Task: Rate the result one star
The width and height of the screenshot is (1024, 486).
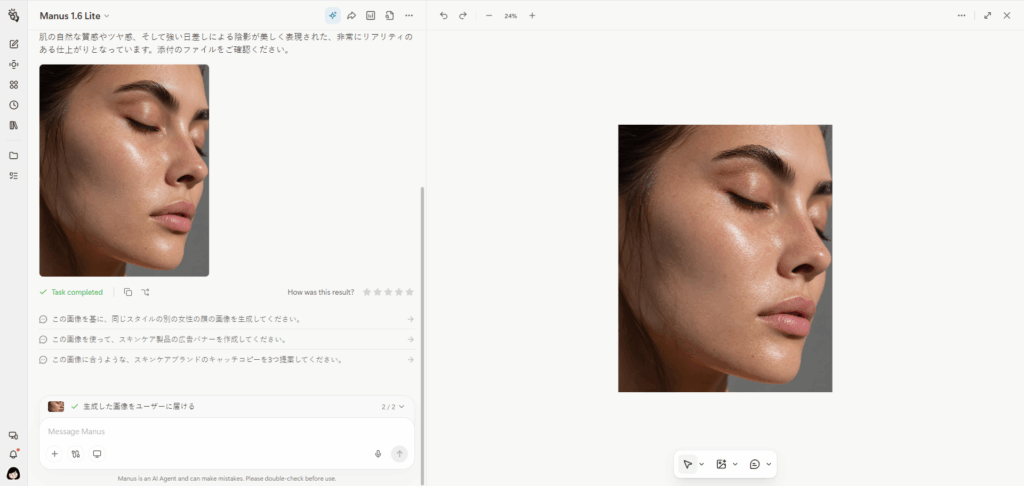Action: click(x=367, y=292)
